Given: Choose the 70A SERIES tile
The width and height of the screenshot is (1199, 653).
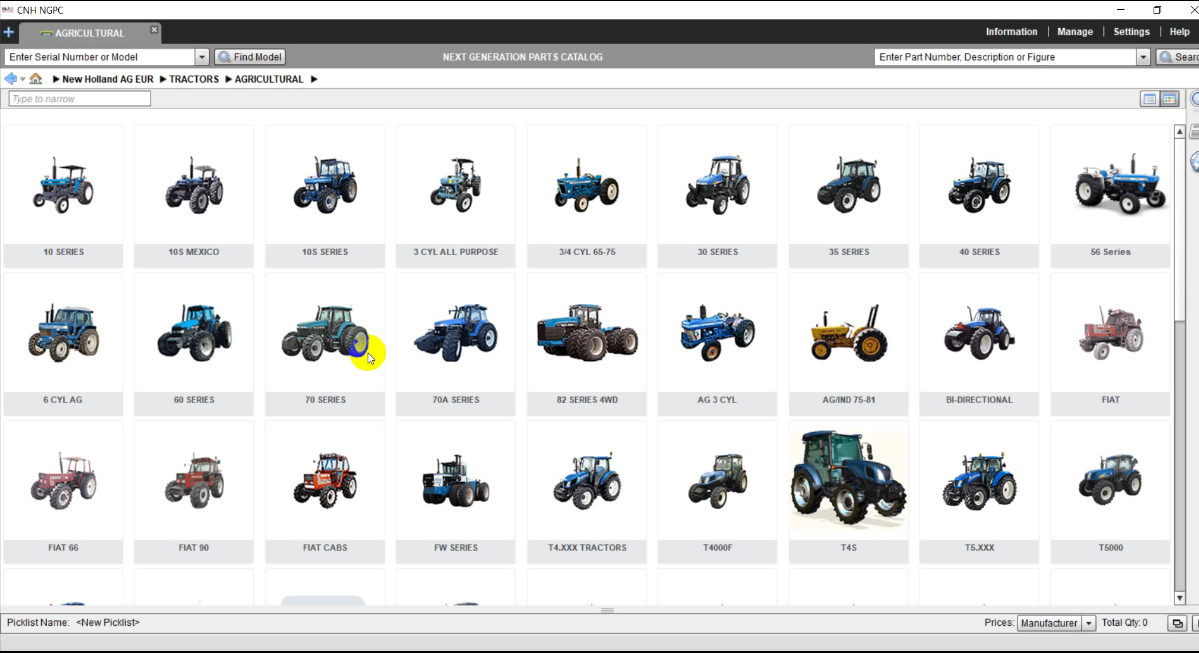Looking at the screenshot, I should (x=456, y=344).
